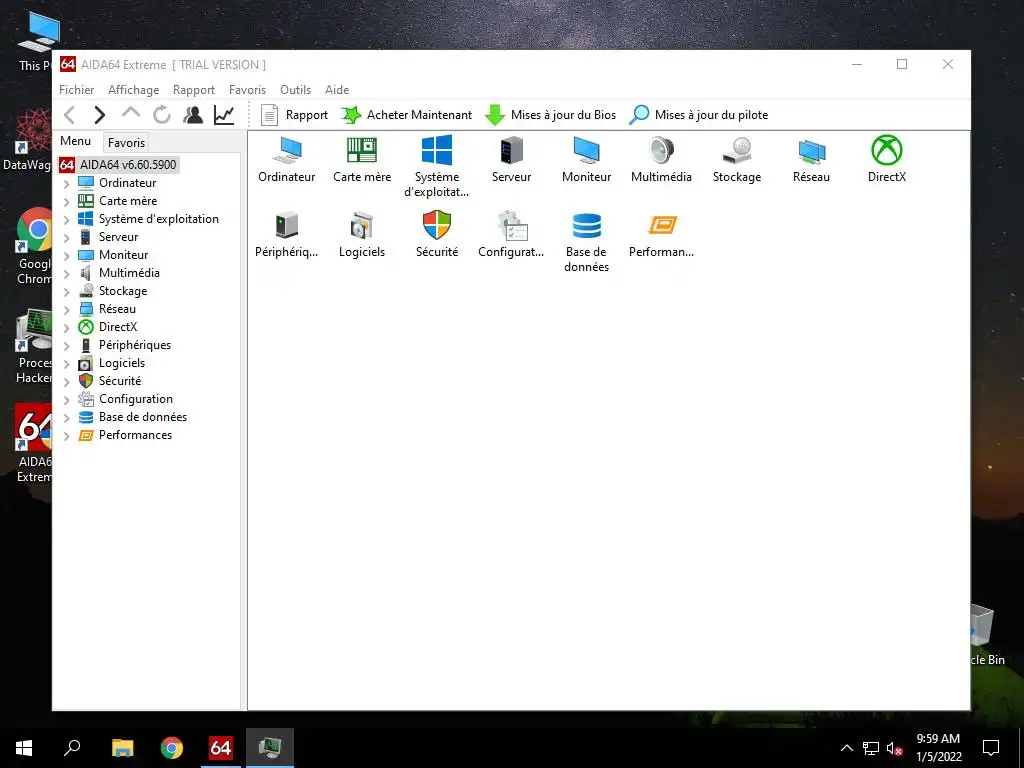Screen dimensions: 1024x768
Task: Click the forward navigation arrow
Action: click(99, 115)
